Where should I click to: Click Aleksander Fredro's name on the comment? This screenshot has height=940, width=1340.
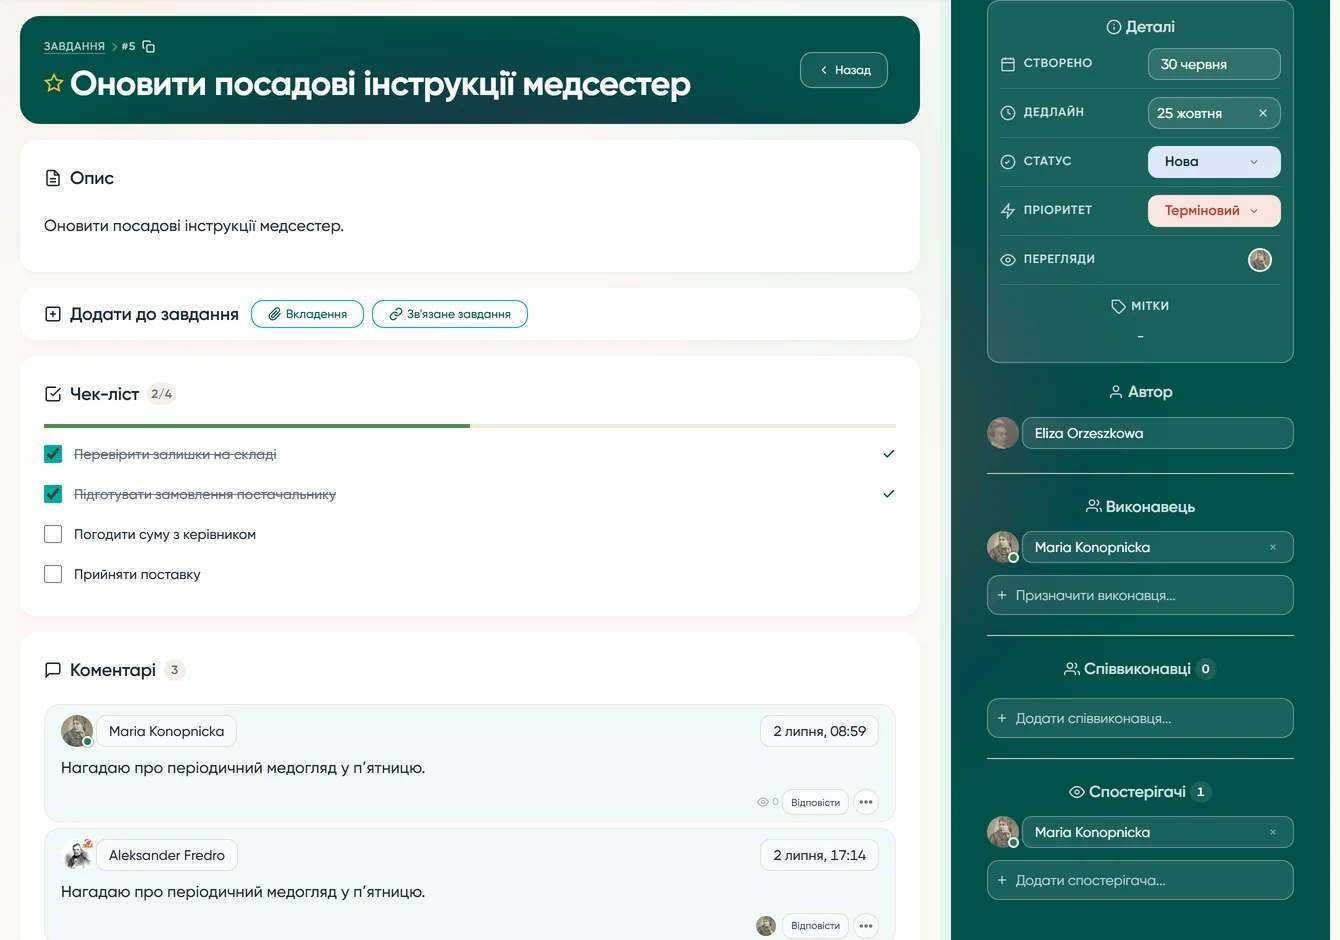pyautogui.click(x=167, y=855)
